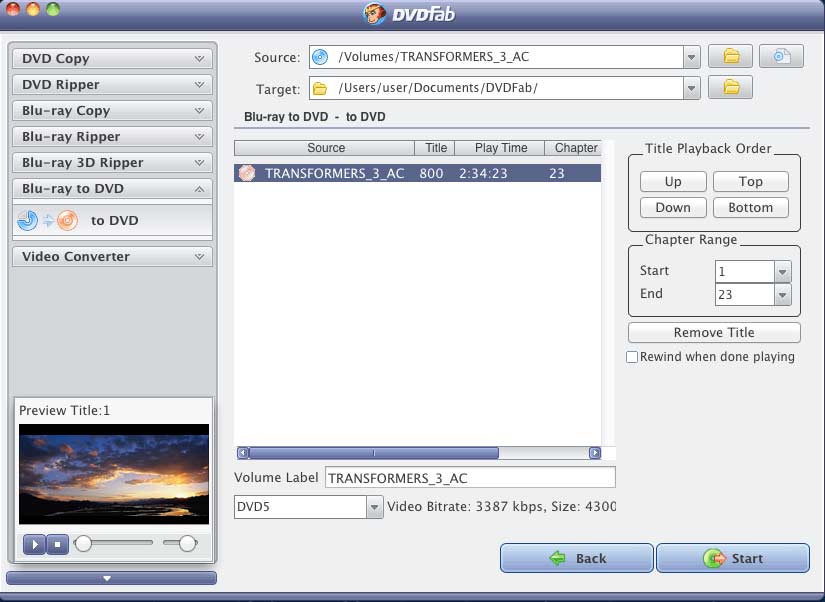Image resolution: width=825 pixels, height=602 pixels.
Task: Click the DVDFab monkey logo in title bar
Action: pyautogui.click(x=375, y=13)
